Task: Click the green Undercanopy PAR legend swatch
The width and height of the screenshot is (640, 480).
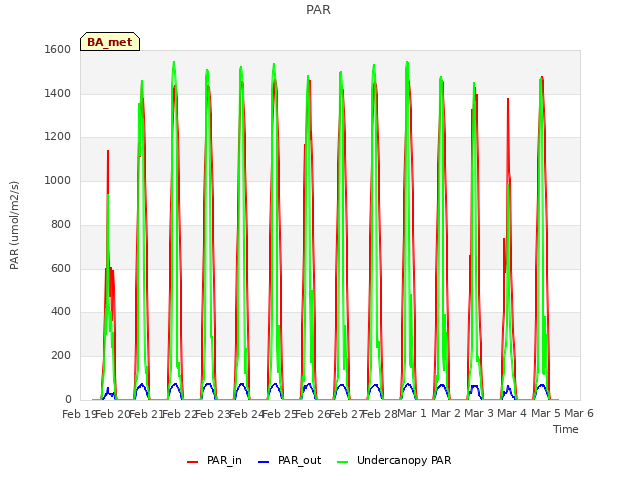Action: (x=343, y=462)
